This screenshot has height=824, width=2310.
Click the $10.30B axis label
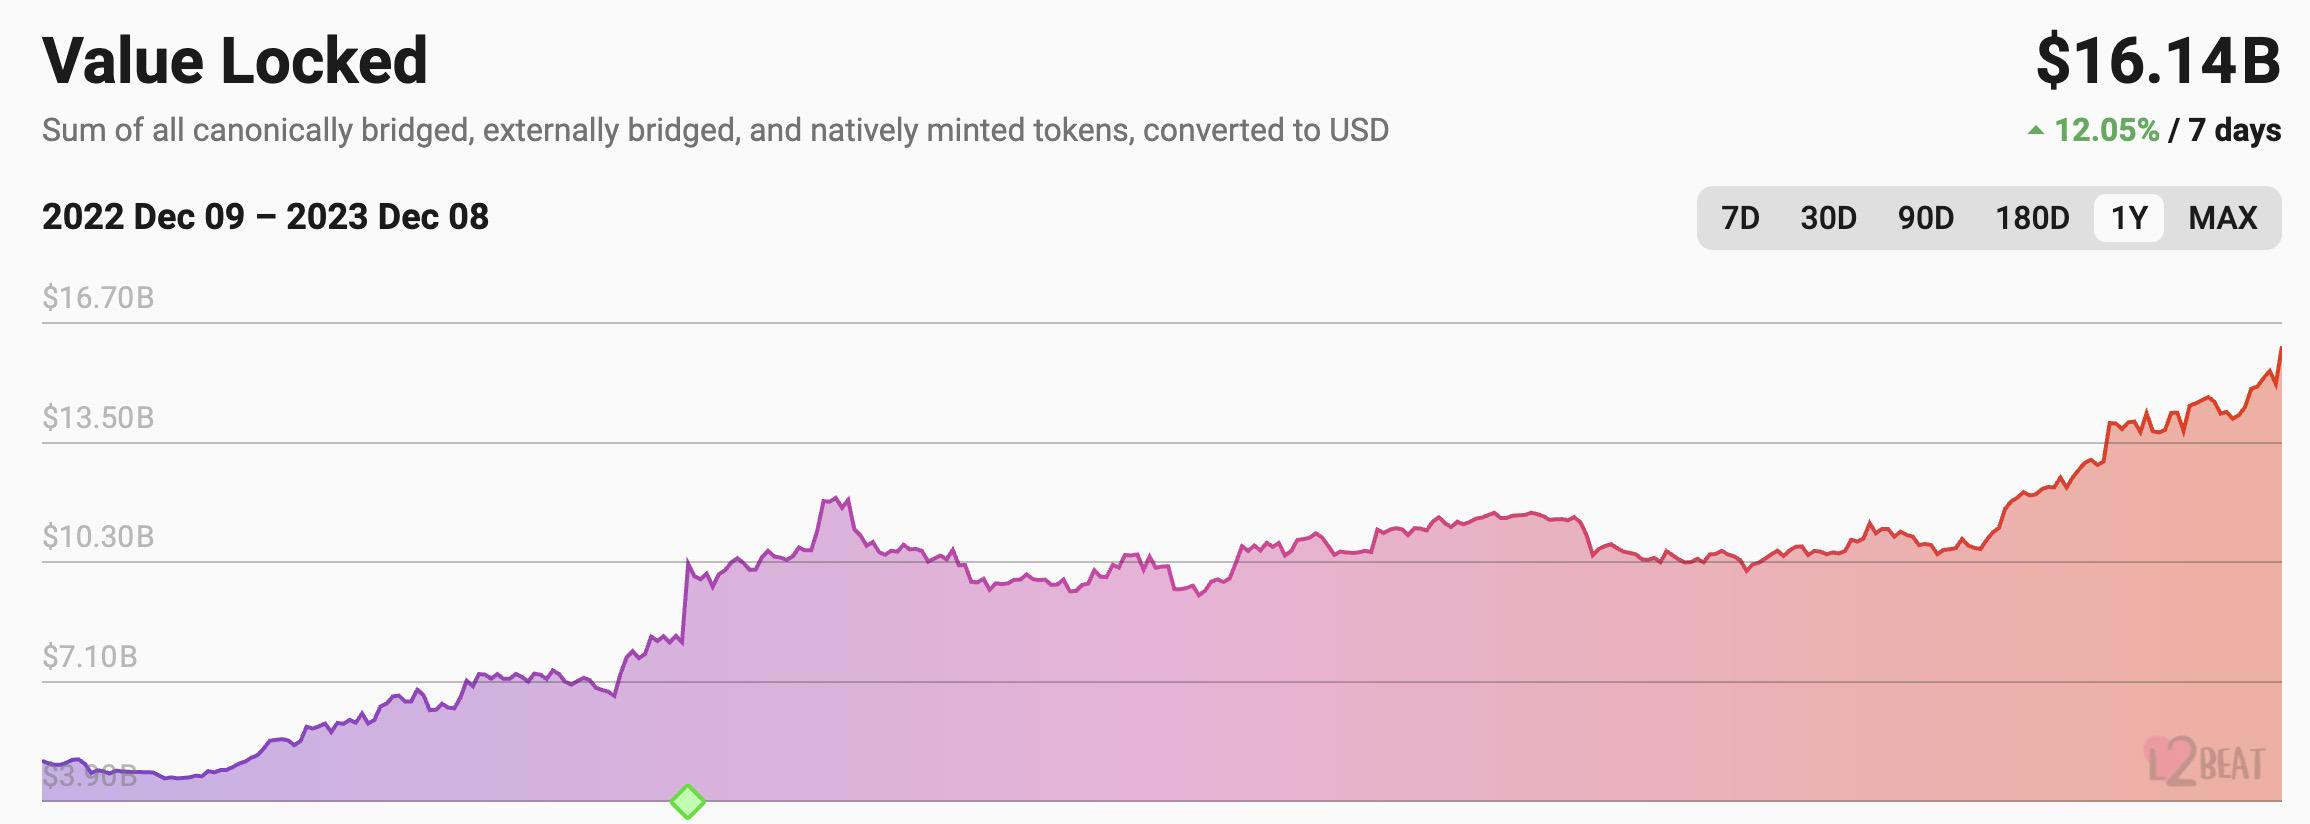pos(98,537)
